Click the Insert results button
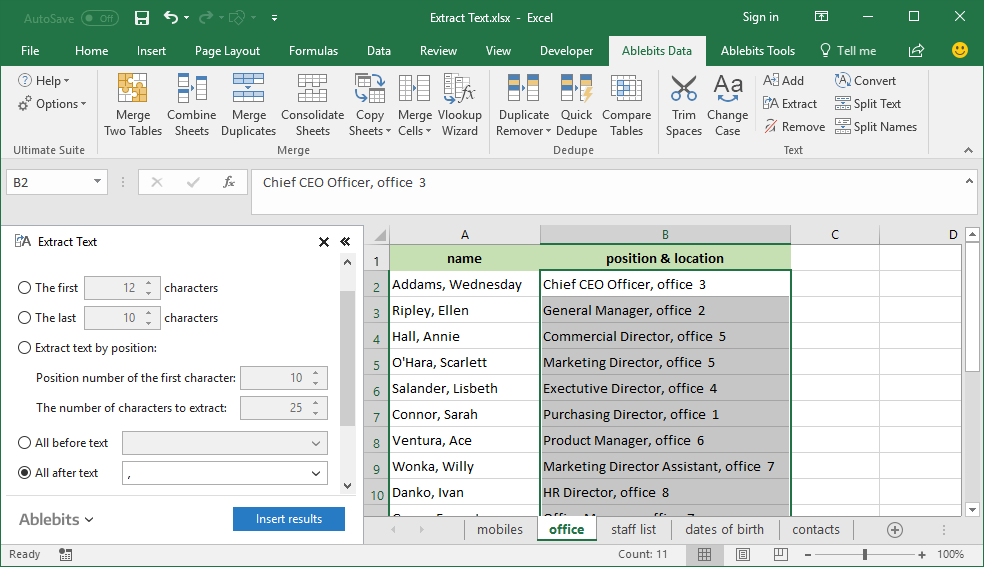This screenshot has width=984, height=567. 289,519
